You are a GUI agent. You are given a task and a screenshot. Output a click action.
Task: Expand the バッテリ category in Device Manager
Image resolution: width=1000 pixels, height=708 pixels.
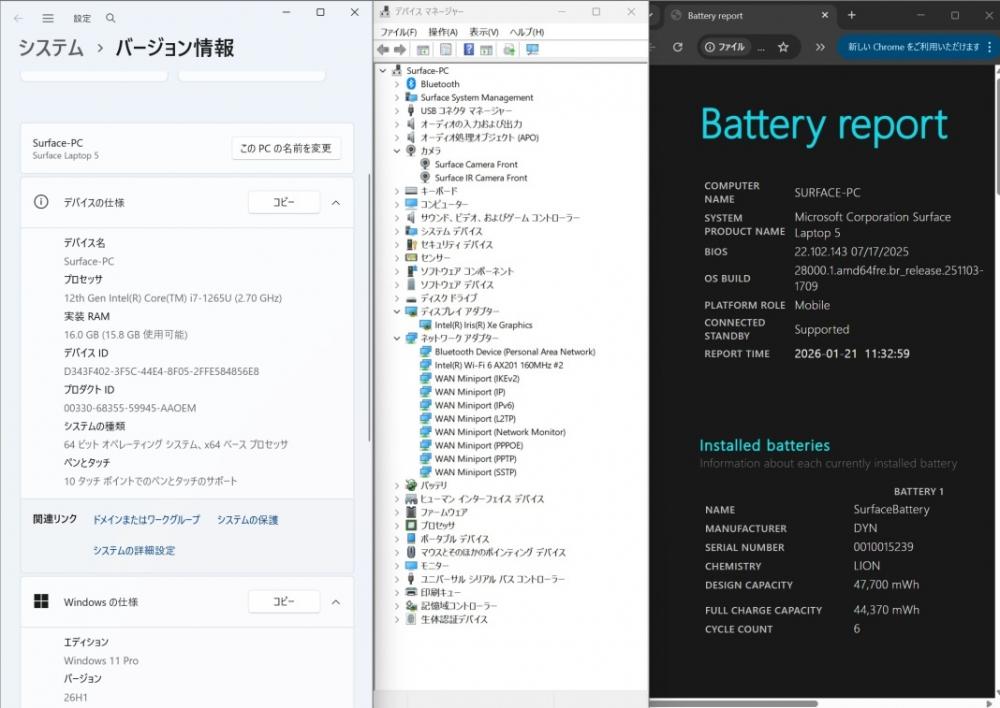click(397, 485)
